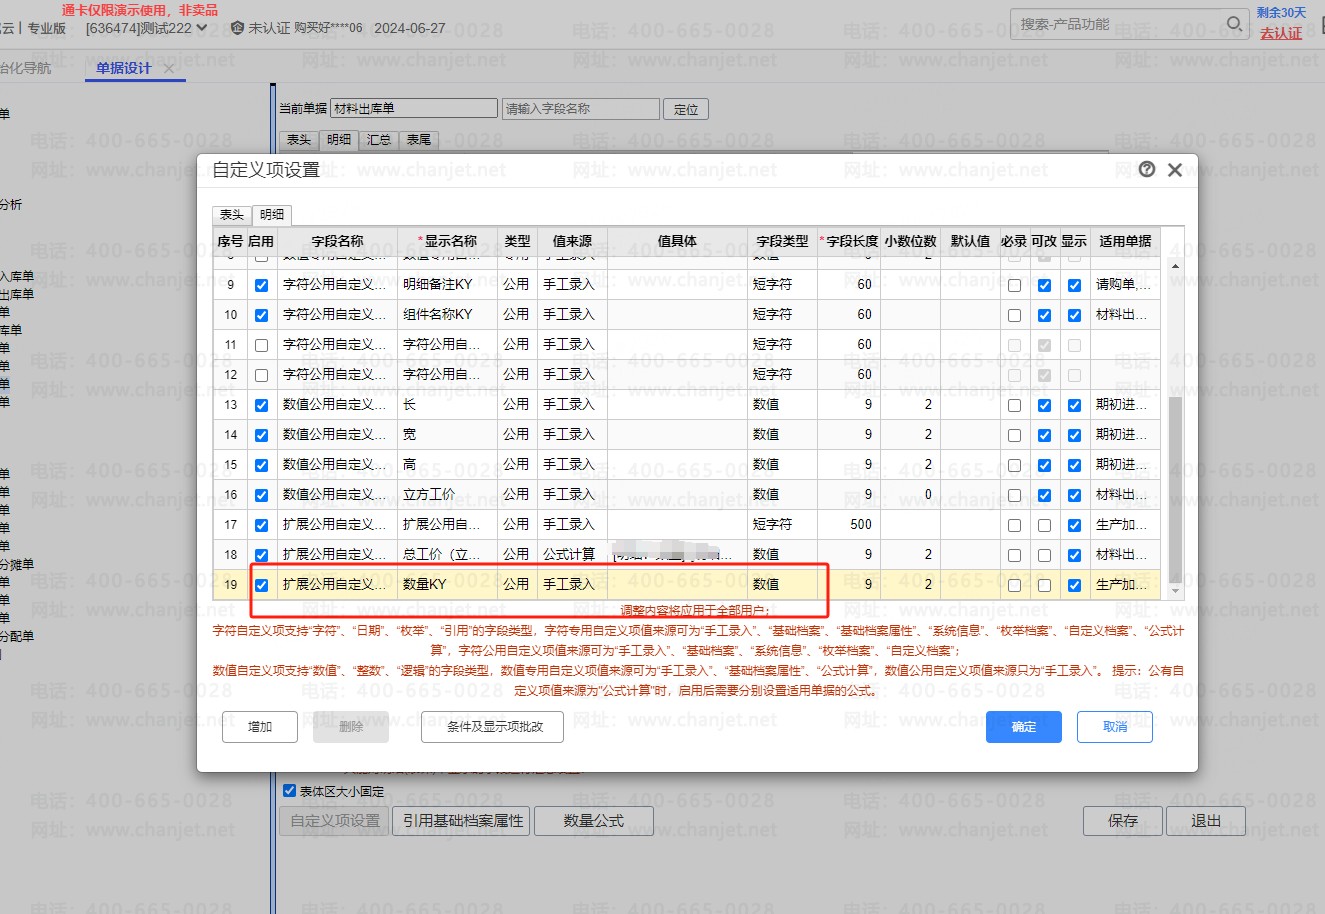Open the 当前单据 材料出库单 combo box
The height and width of the screenshot is (914, 1325).
[x=414, y=109]
